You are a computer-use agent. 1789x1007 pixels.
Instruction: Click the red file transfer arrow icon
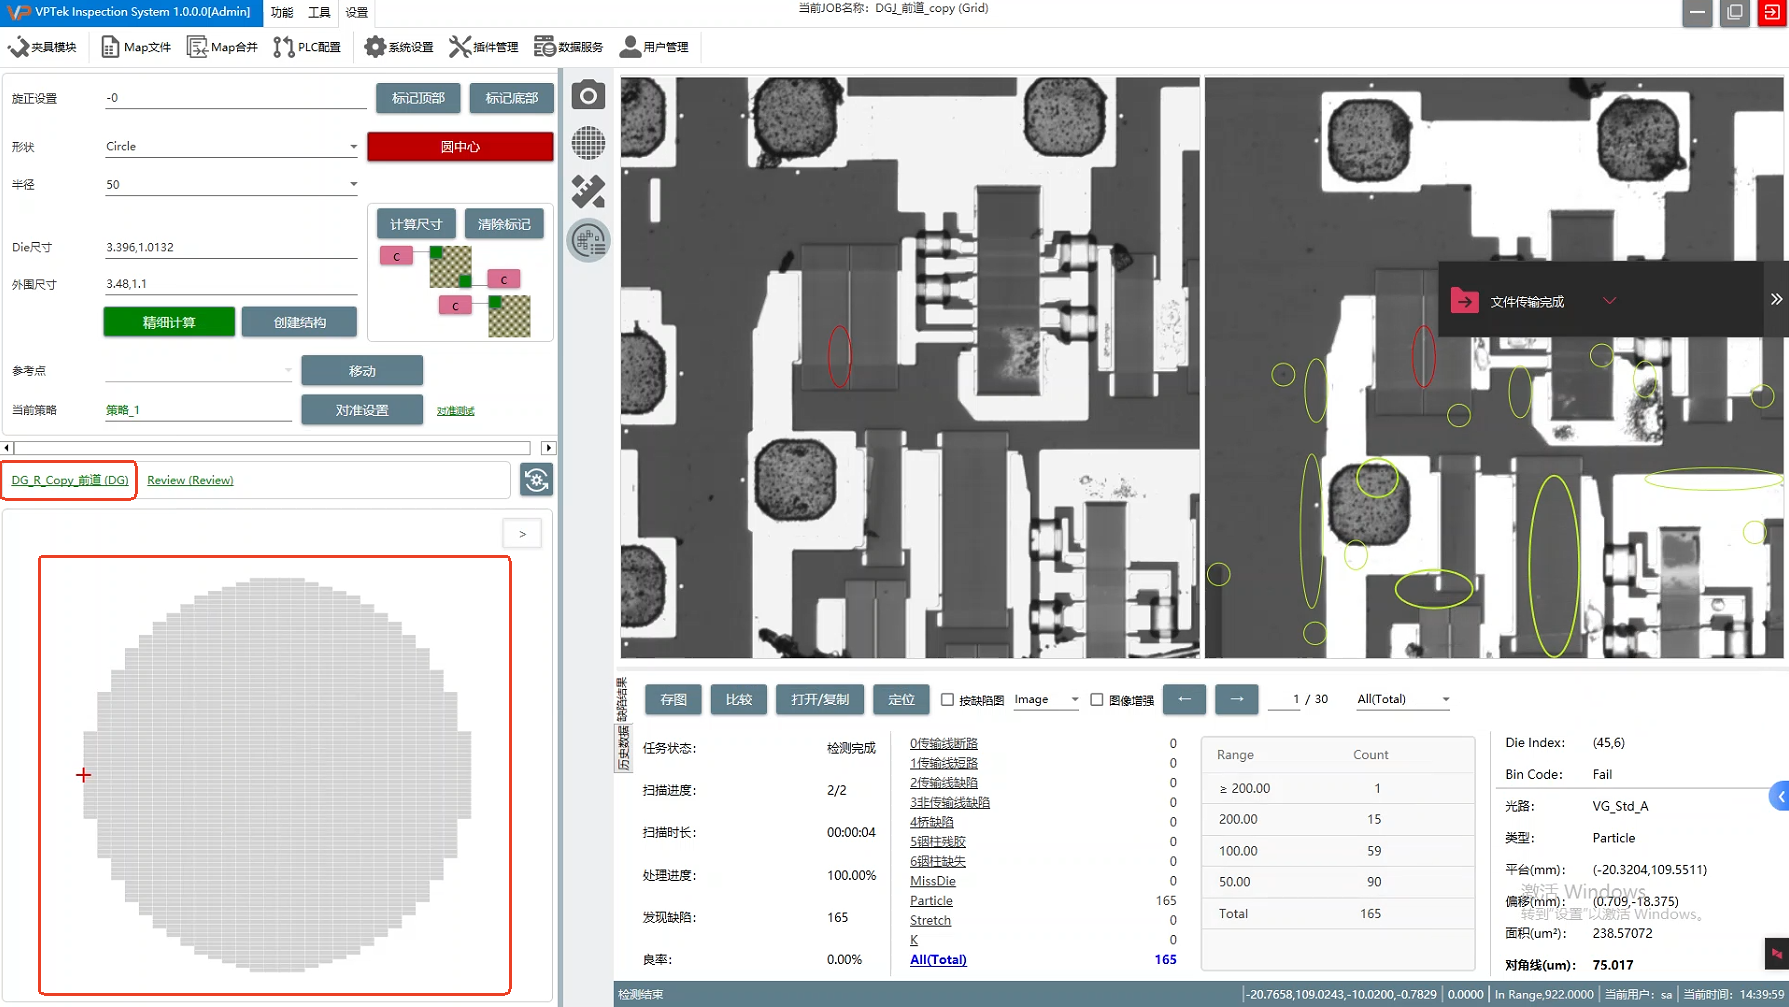click(1465, 301)
